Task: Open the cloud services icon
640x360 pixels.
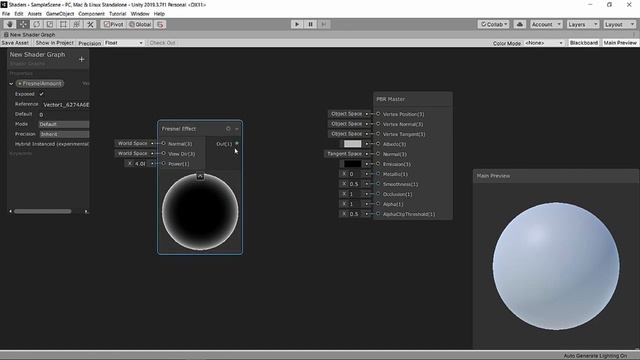Action: [x=520, y=24]
